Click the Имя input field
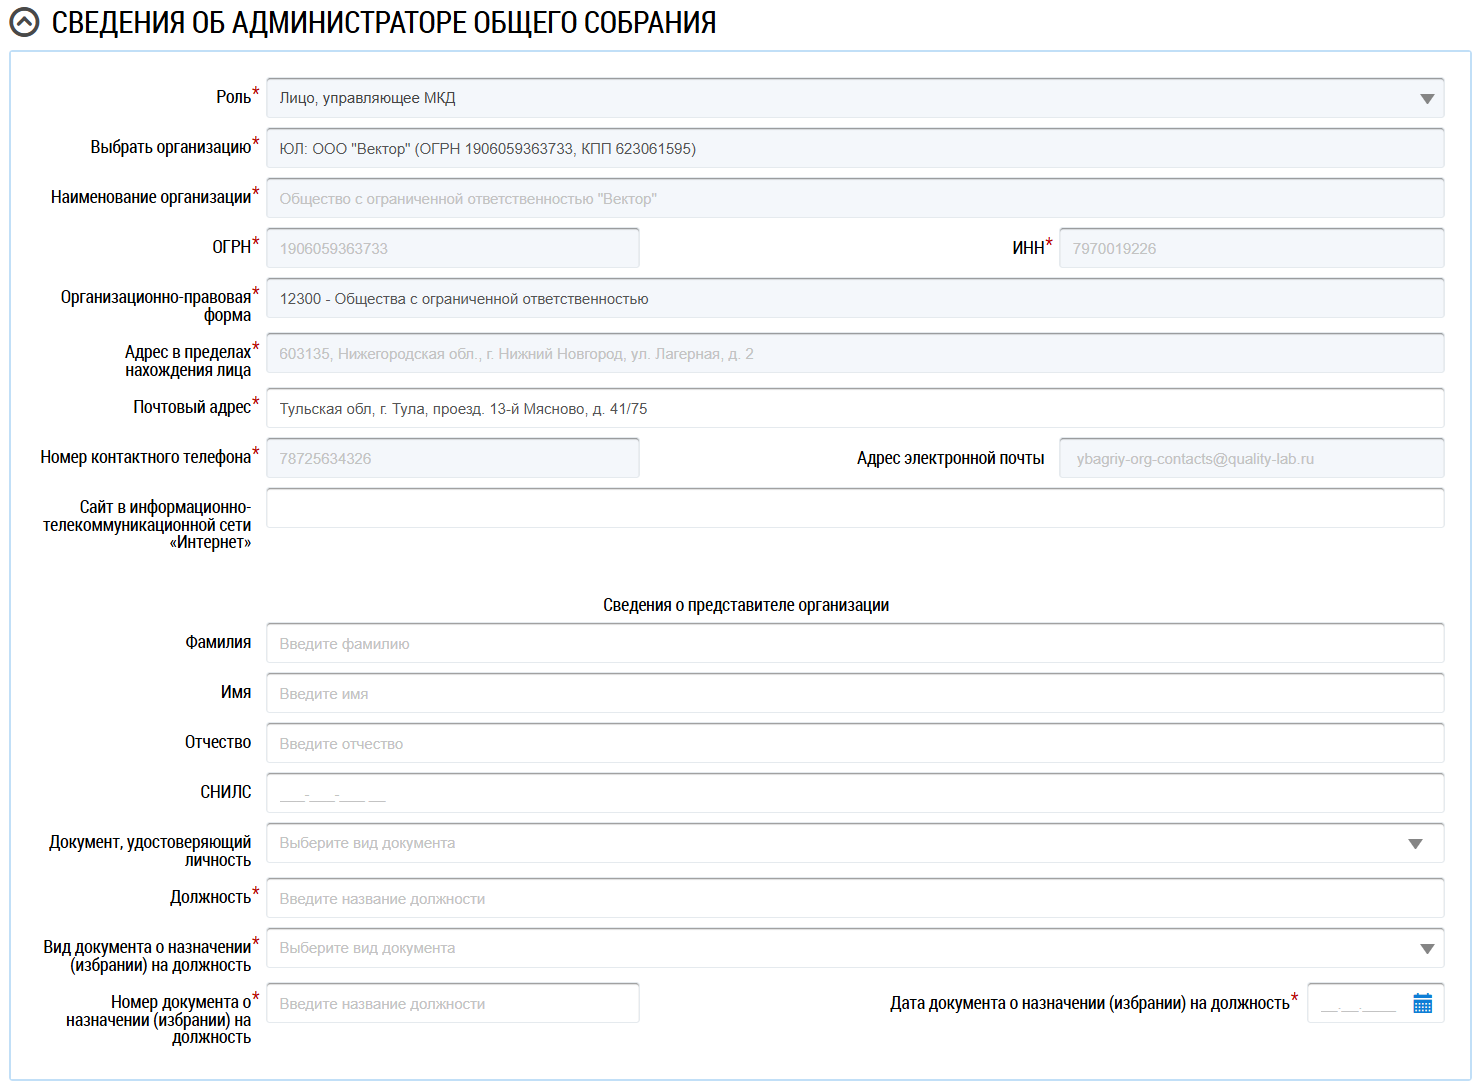 854,693
